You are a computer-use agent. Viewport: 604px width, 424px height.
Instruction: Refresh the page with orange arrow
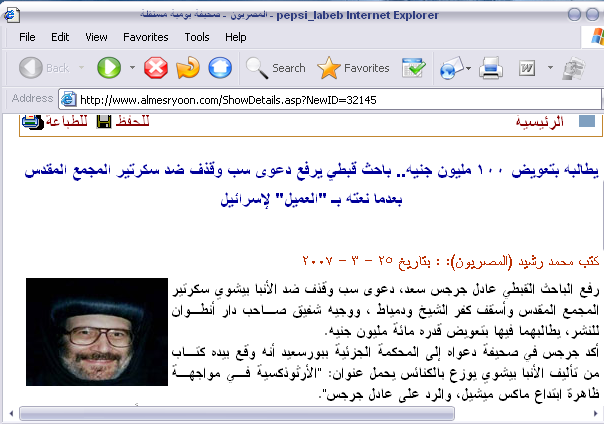click(x=188, y=68)
